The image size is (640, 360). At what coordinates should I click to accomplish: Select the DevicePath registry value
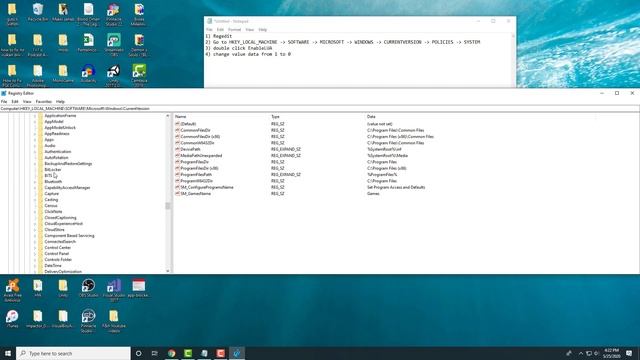coord(190,149)
